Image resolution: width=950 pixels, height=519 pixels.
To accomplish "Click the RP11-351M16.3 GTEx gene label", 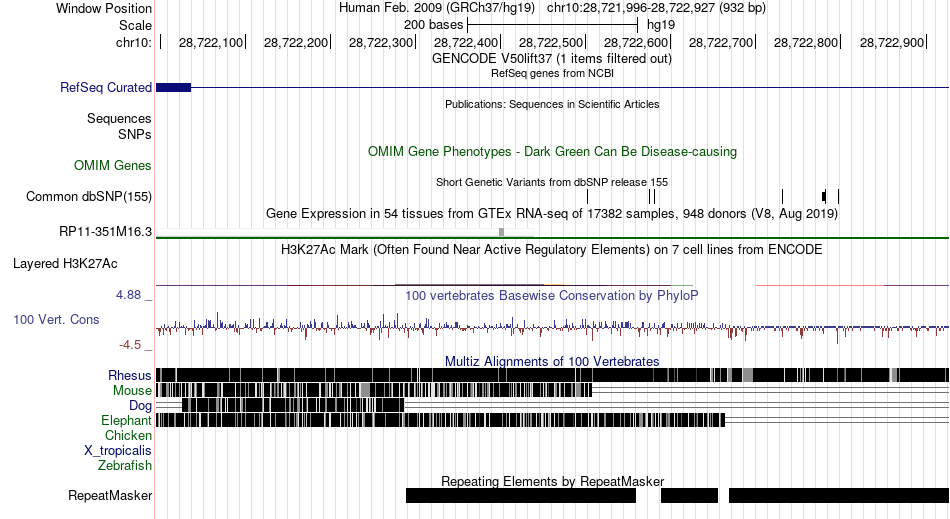I will [105, 231].
